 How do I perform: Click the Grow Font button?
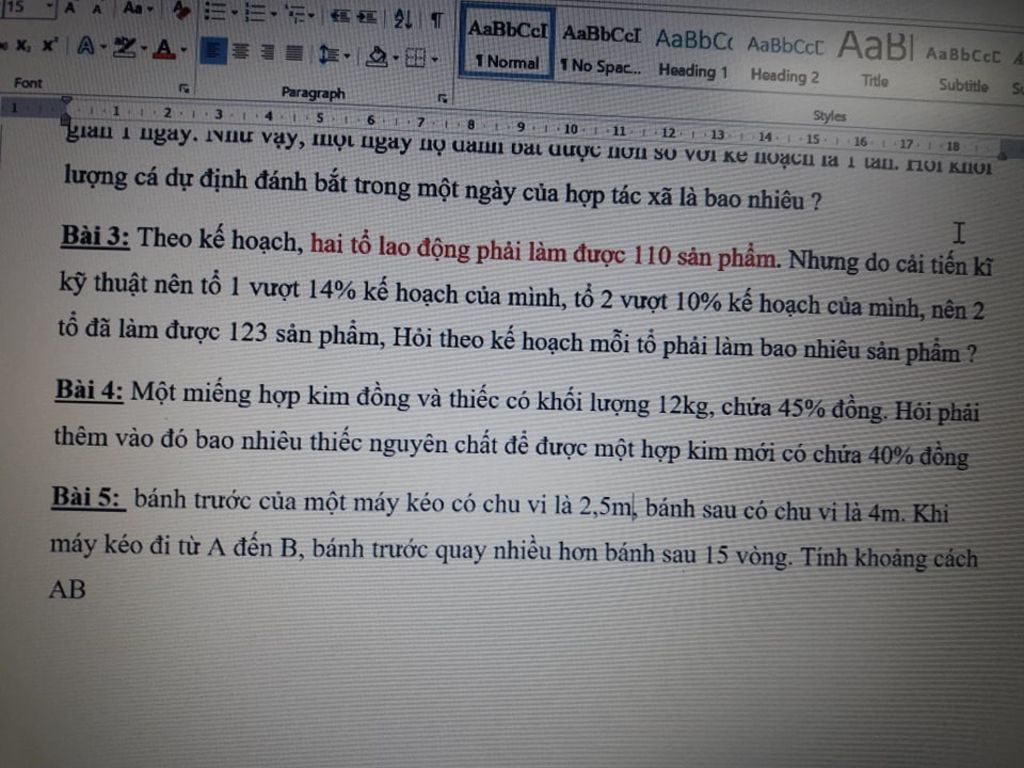[x=70, y=8]
